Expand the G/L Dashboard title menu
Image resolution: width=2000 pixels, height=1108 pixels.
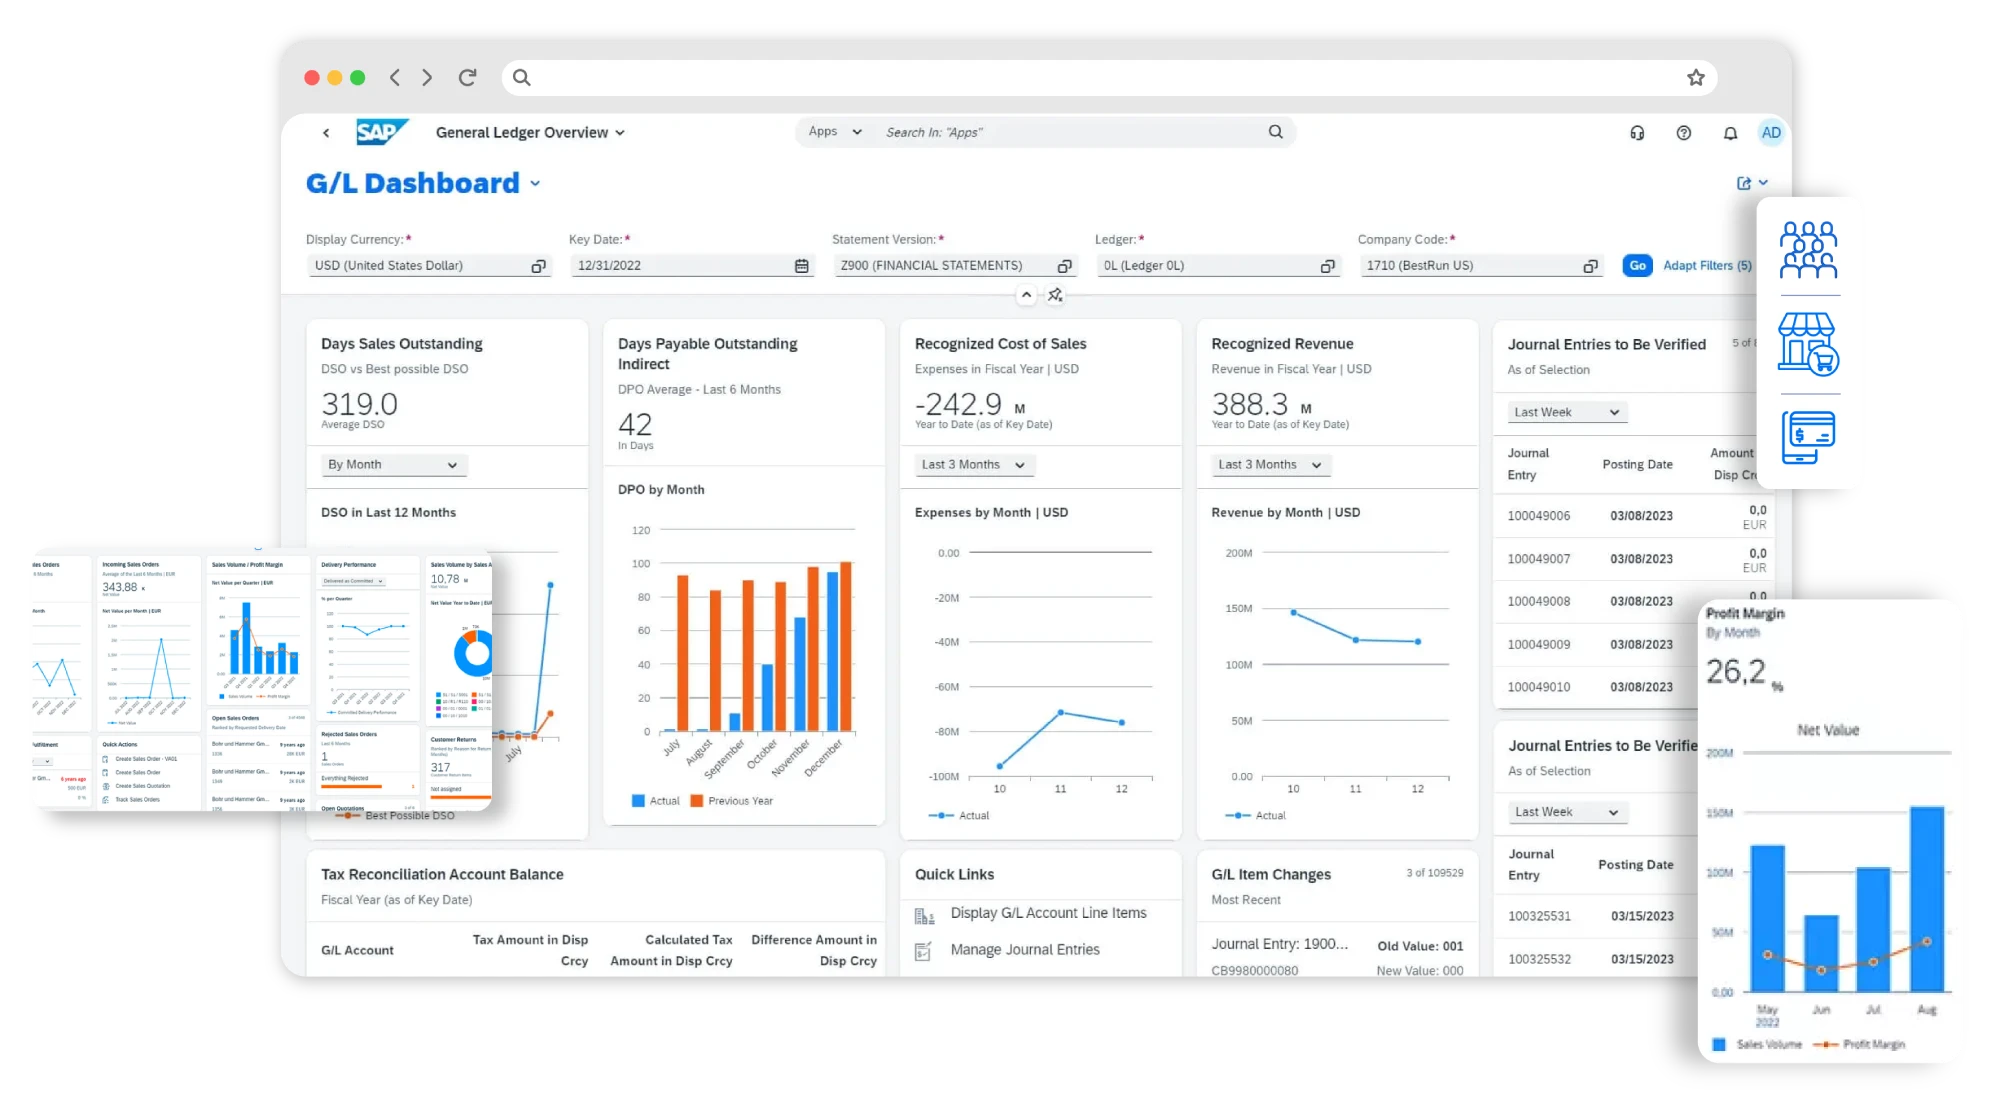click(535, 184)
